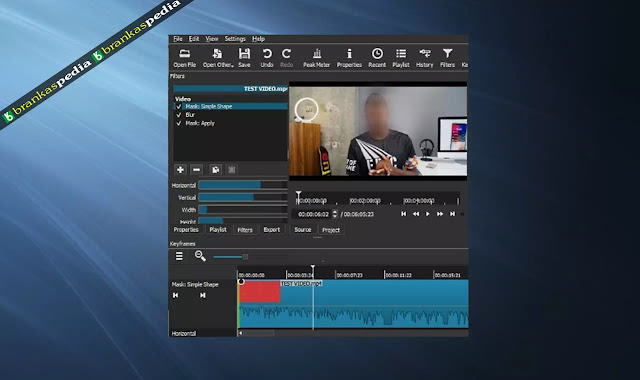Adjust the Vertical filter slider
Screen dimensions: 640x380
[x=243, y=197]
